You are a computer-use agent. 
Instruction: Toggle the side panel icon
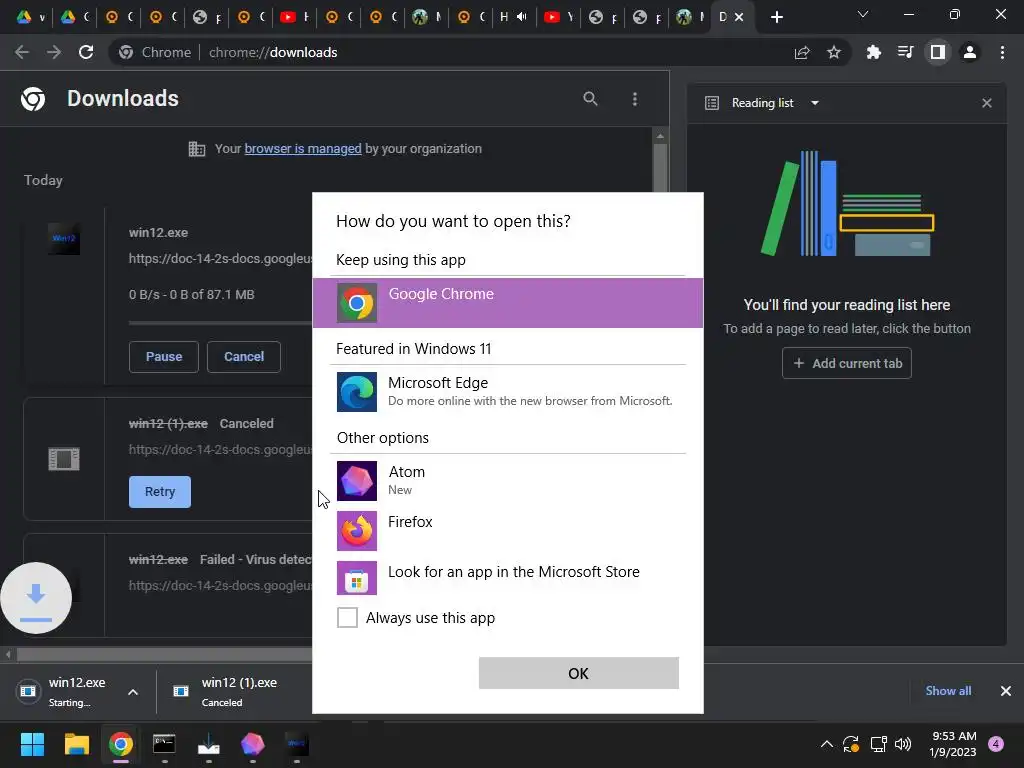tap(938, 52)
